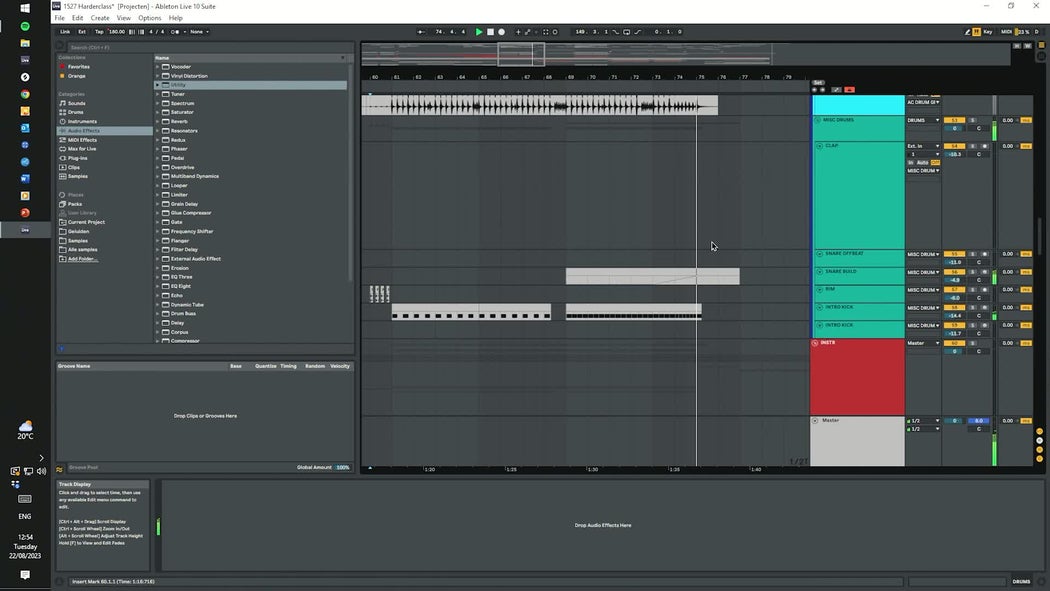Solo the MISC DRUMS track
The height and width of the screenshot is (591, 1050).
(x=972, y=120)
